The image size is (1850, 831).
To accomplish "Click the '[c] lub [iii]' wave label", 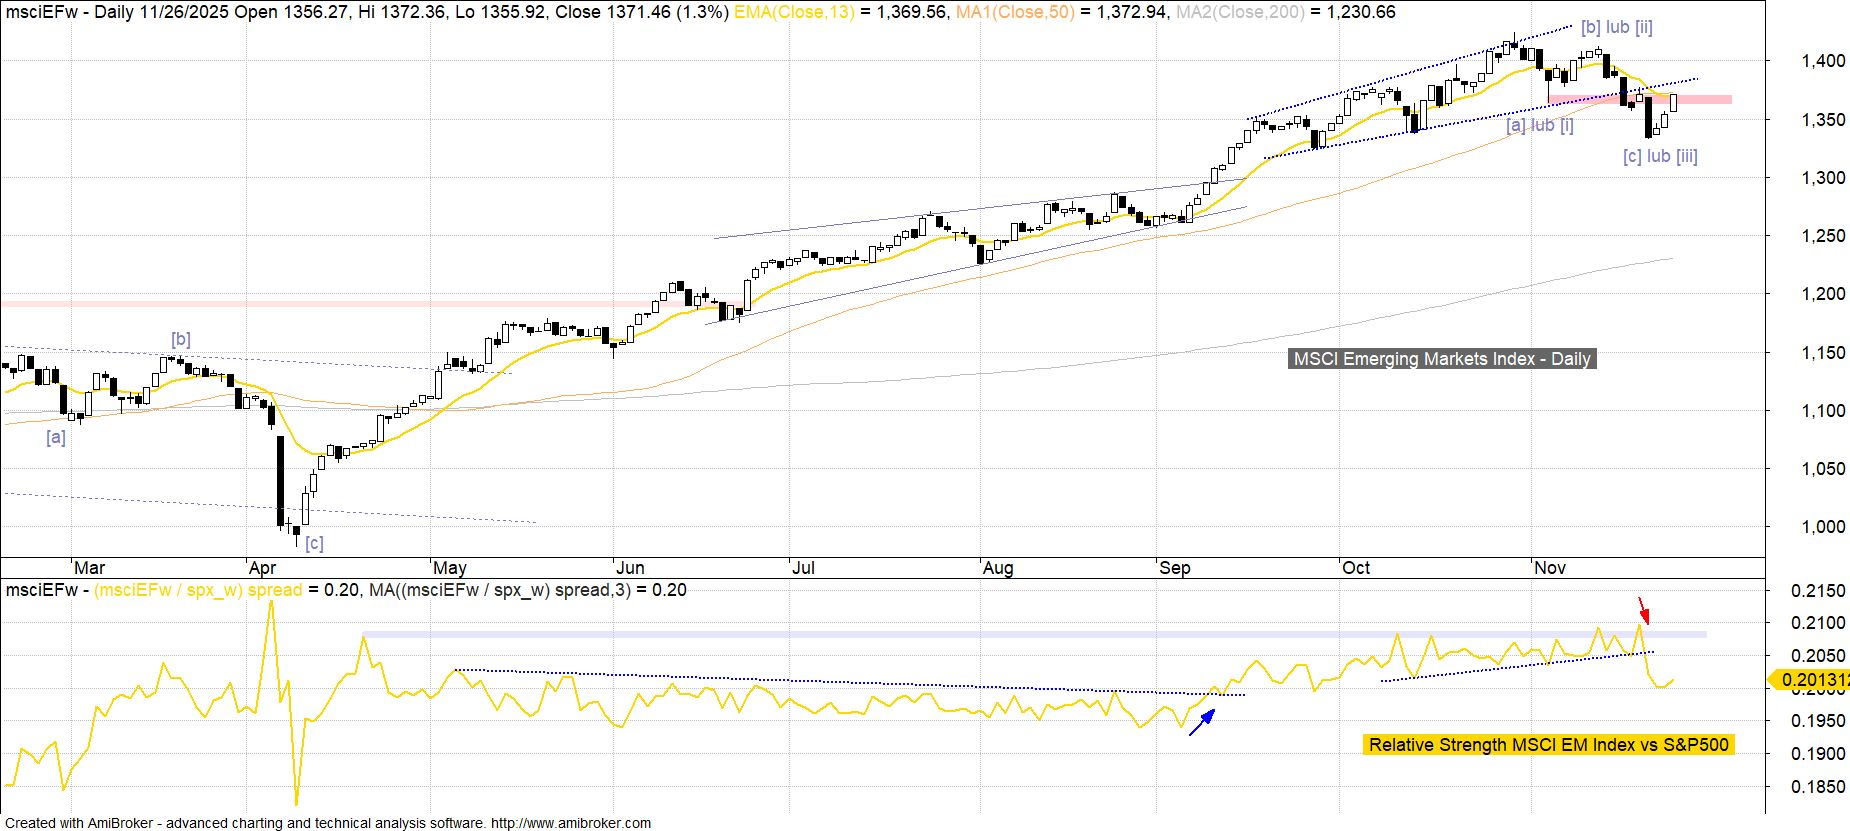I will (x=1659, y=156).
